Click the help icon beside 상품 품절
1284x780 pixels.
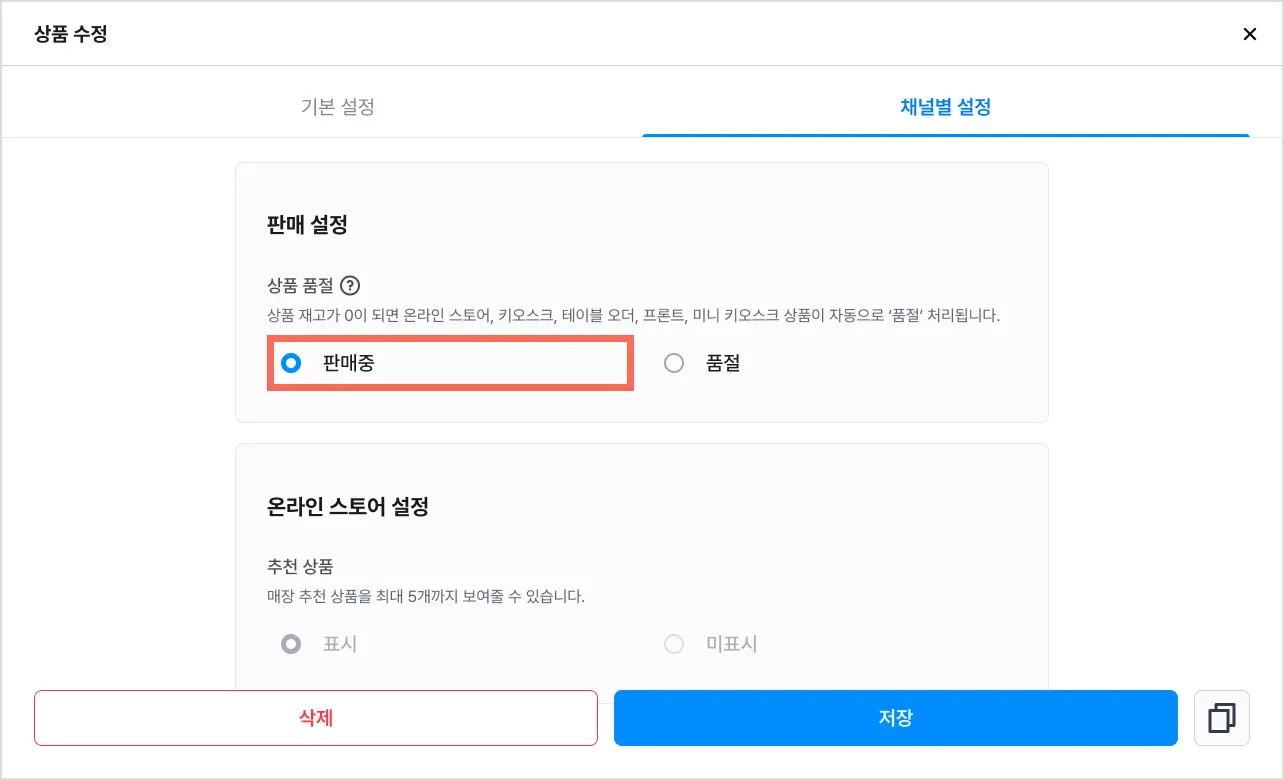(349, 286)
